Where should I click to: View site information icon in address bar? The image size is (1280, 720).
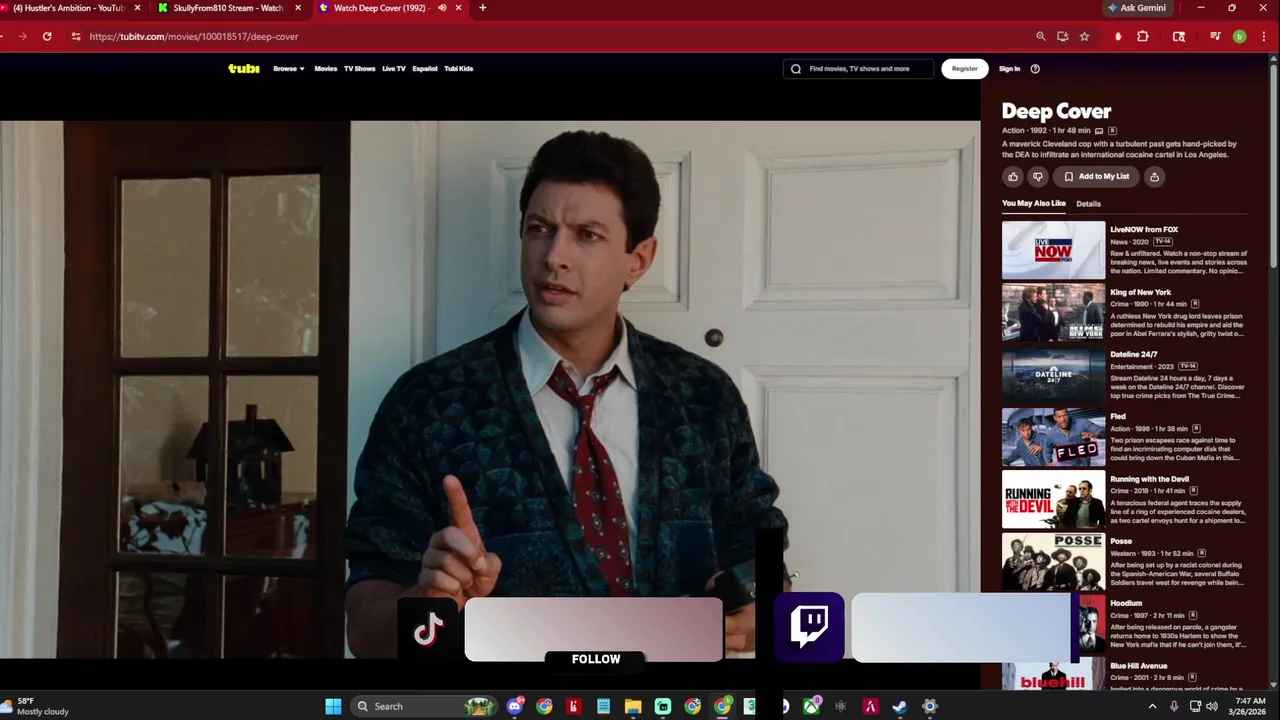pos(75,36)
